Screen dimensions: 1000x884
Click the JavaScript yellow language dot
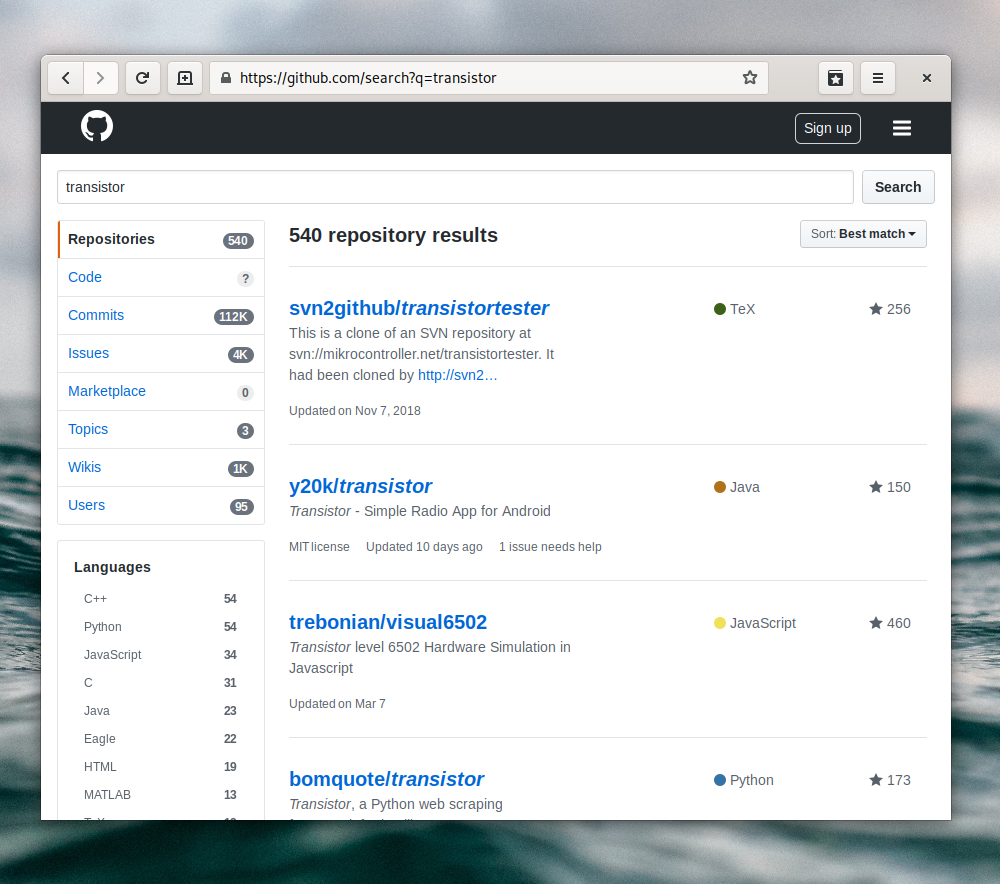pyautogui.click(x=720, y=623)
